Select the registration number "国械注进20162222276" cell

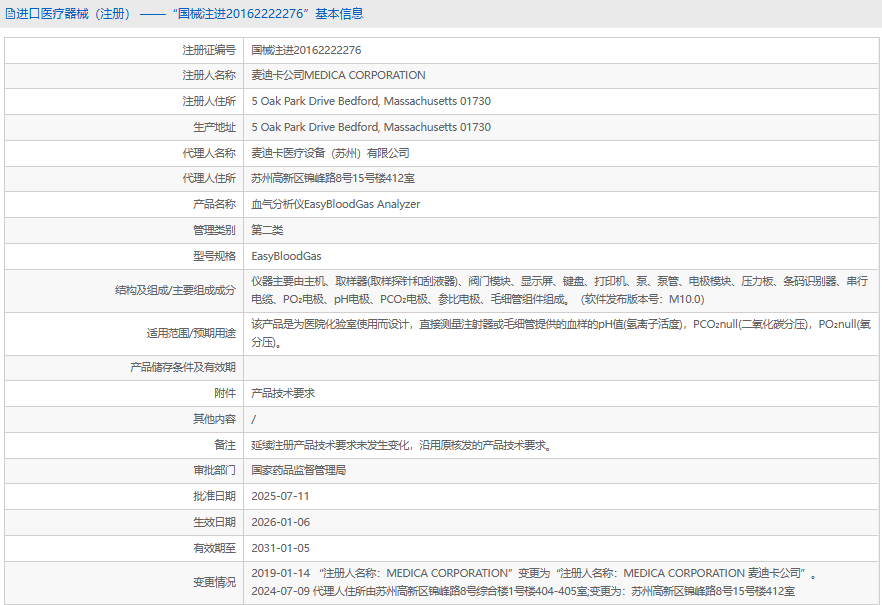pos(307,50)
